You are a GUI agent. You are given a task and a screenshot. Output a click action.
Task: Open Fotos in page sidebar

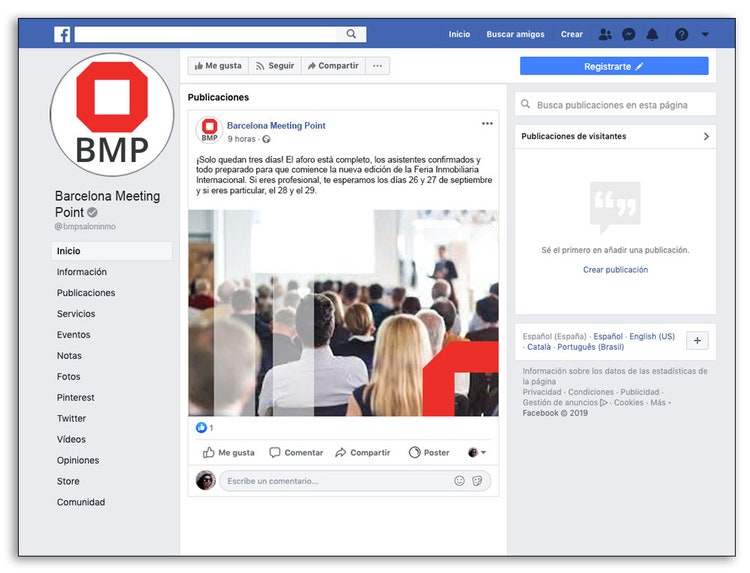coord(68,377)
